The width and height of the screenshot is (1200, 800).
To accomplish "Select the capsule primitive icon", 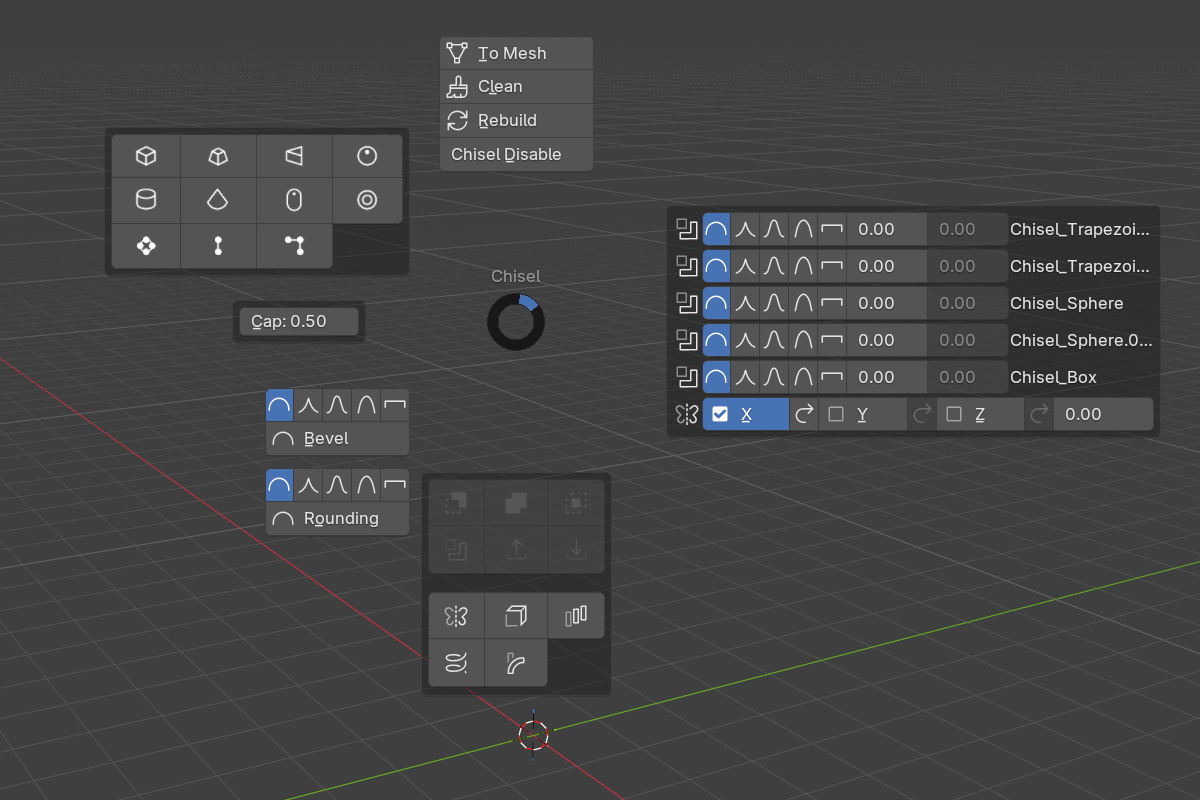I will [294, 200].
